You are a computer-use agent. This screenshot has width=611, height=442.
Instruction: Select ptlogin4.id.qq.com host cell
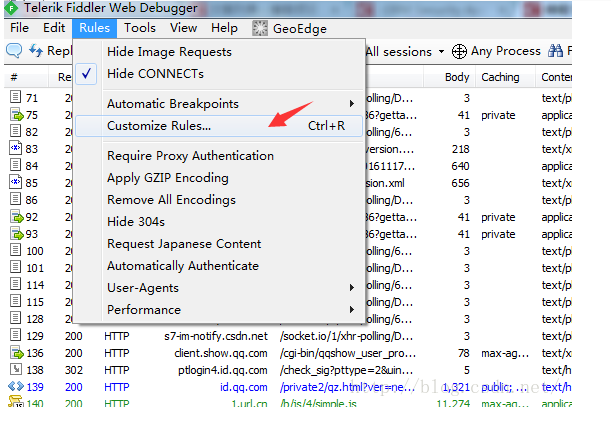[x=223, y=370]
